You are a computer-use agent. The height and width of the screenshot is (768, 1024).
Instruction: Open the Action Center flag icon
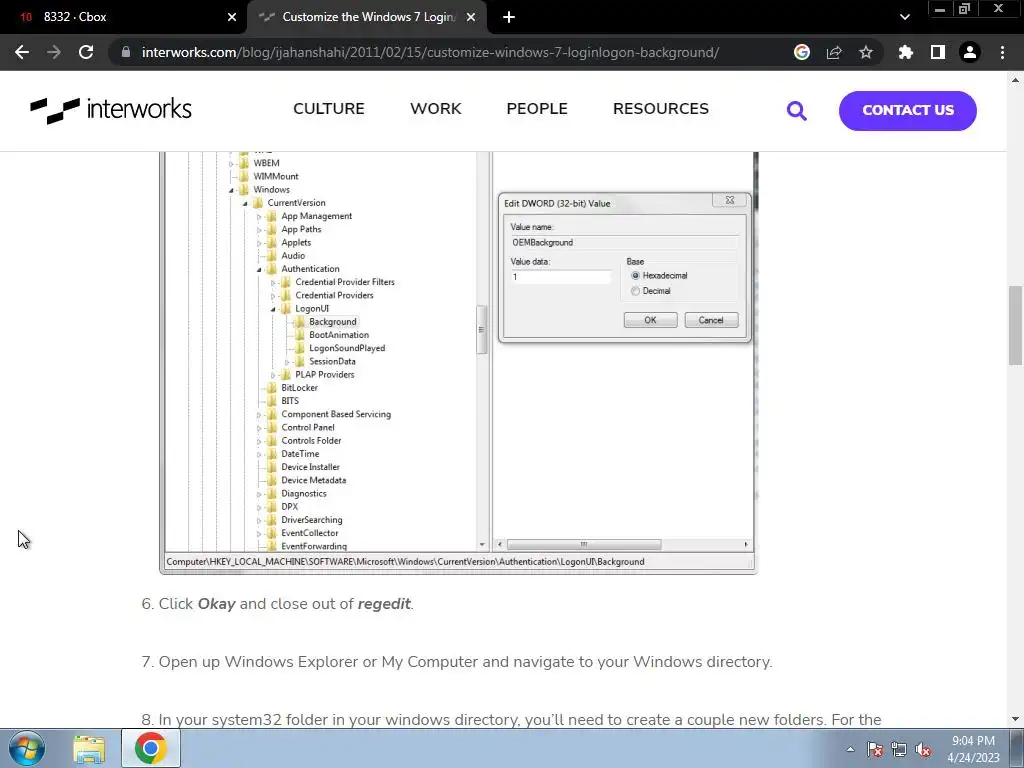tap(875, 749)
